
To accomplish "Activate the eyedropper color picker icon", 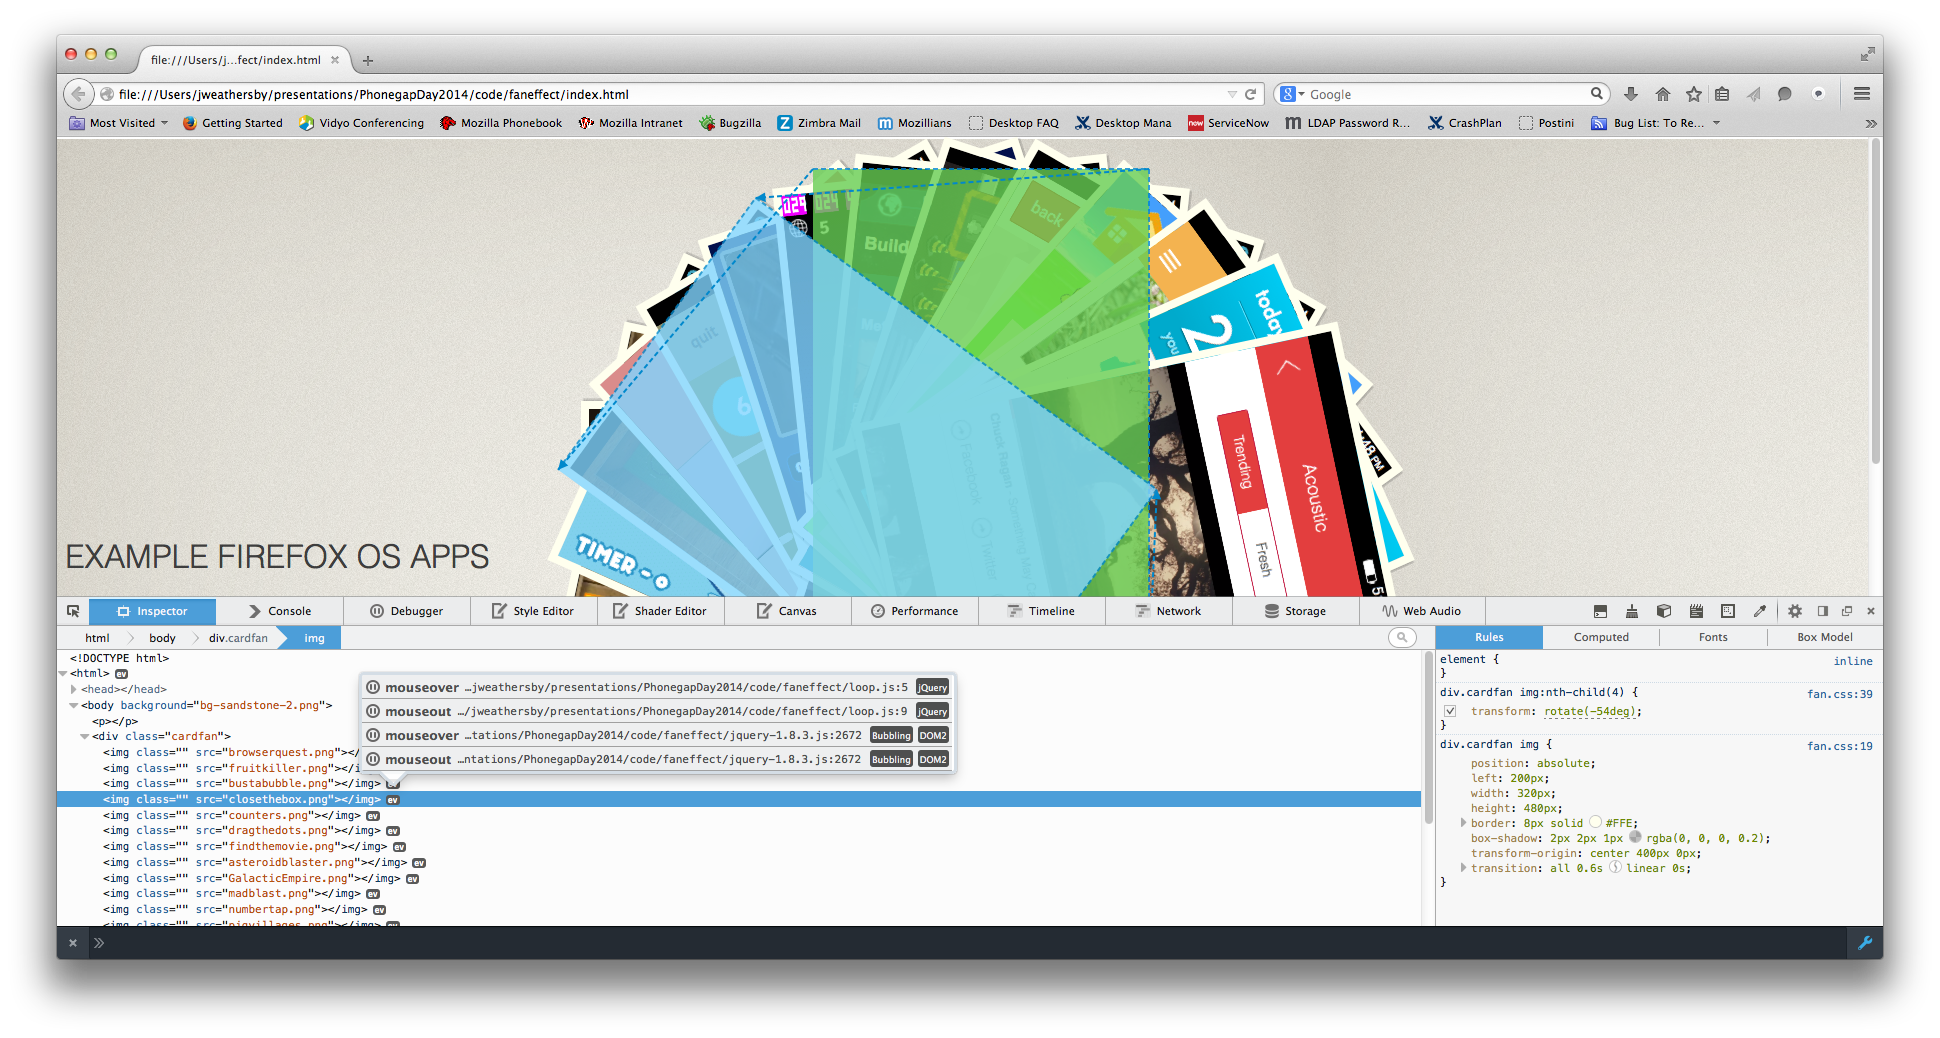I will click(x=1760, y=611).
